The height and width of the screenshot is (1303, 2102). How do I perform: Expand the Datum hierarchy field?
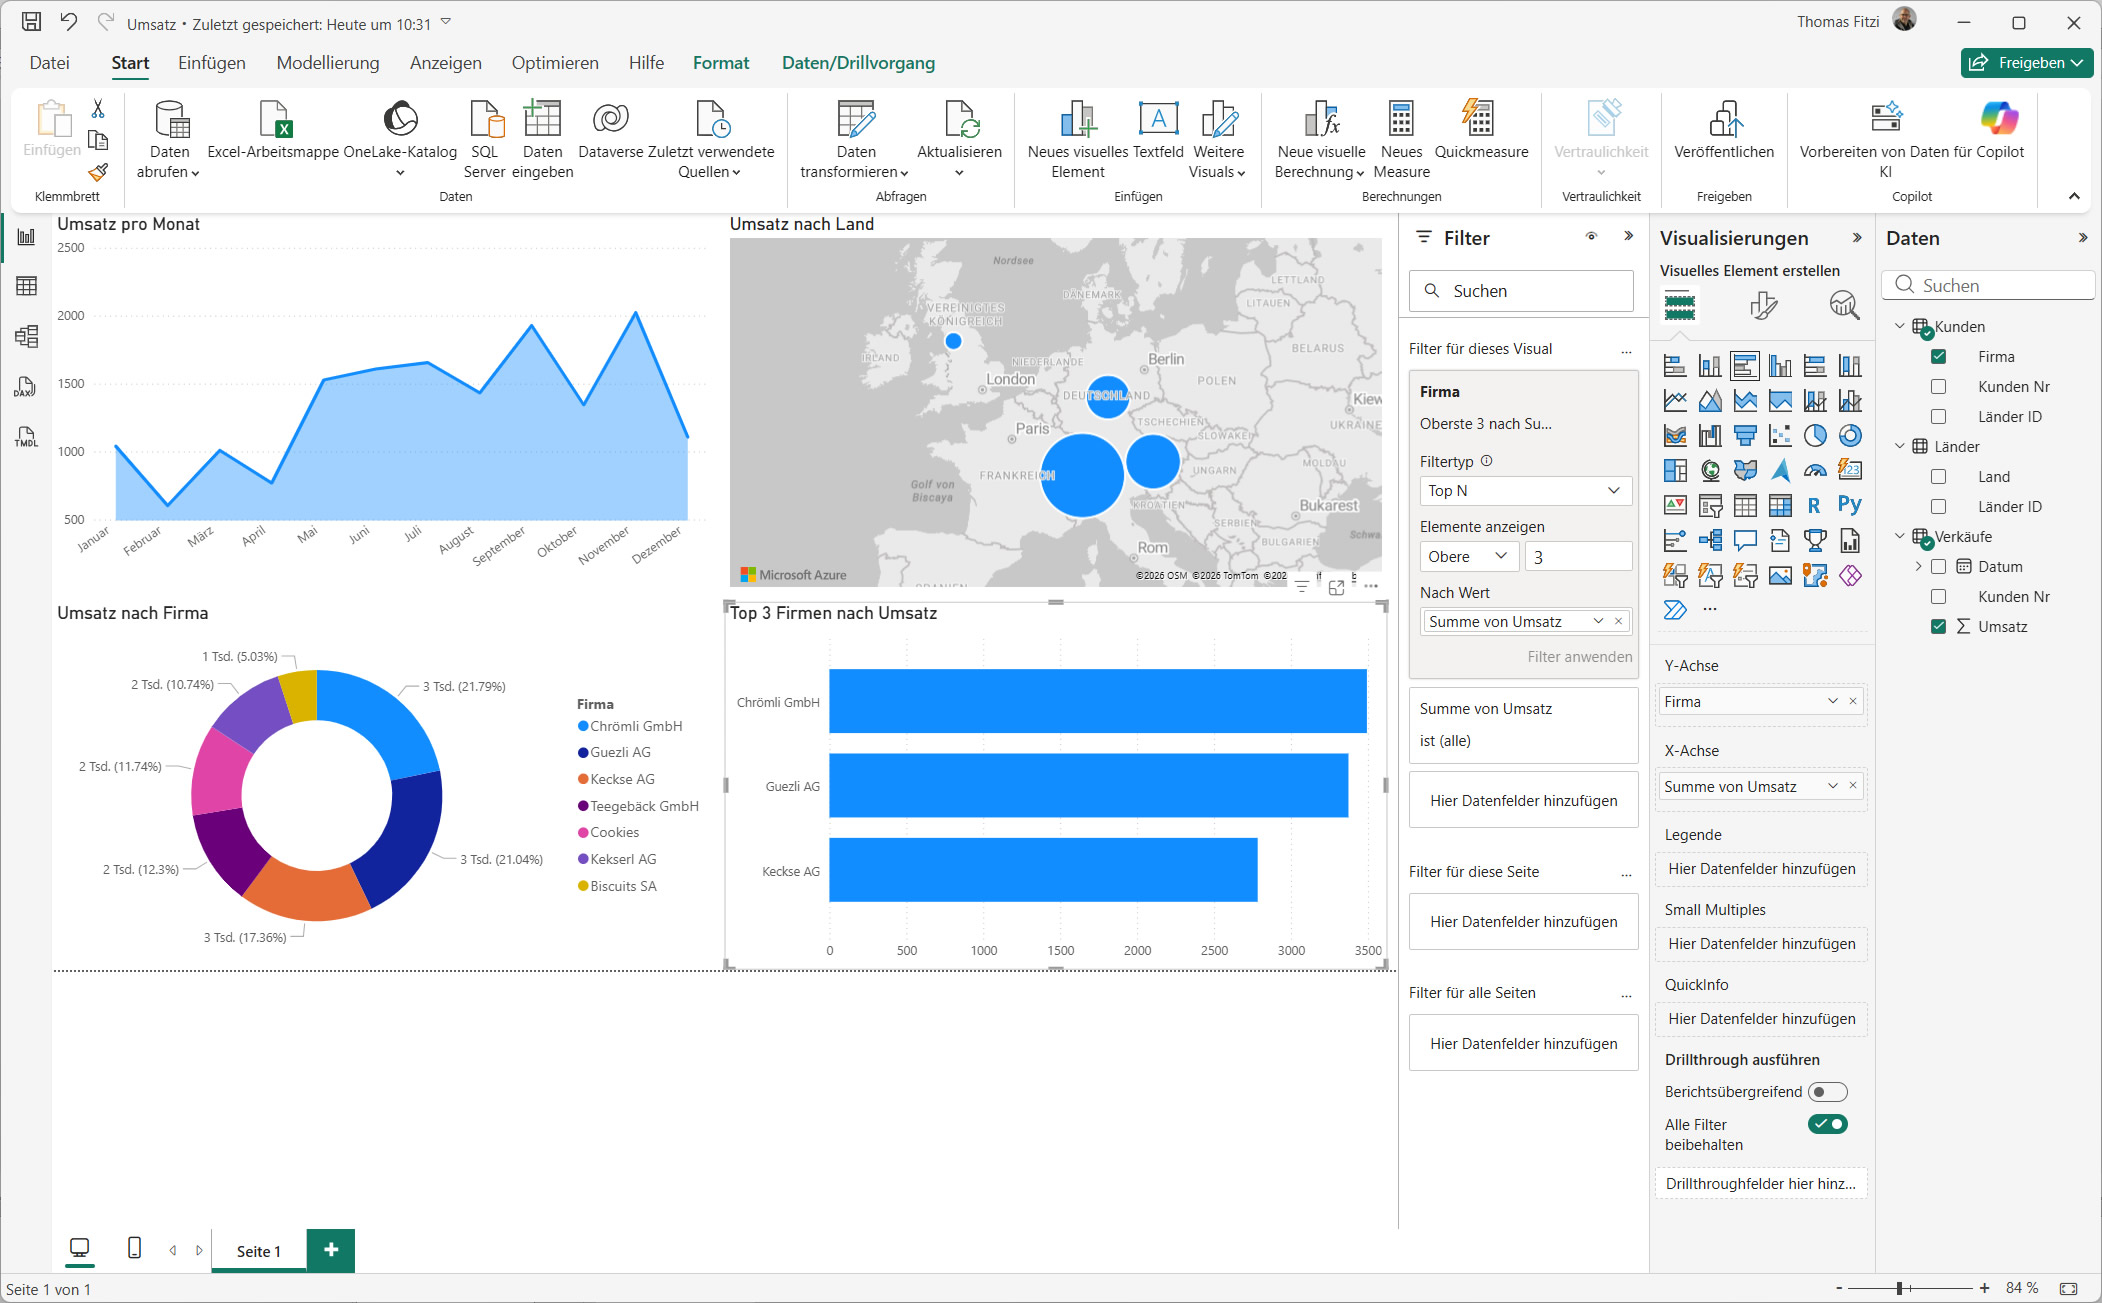click(x=1918, y=567)
